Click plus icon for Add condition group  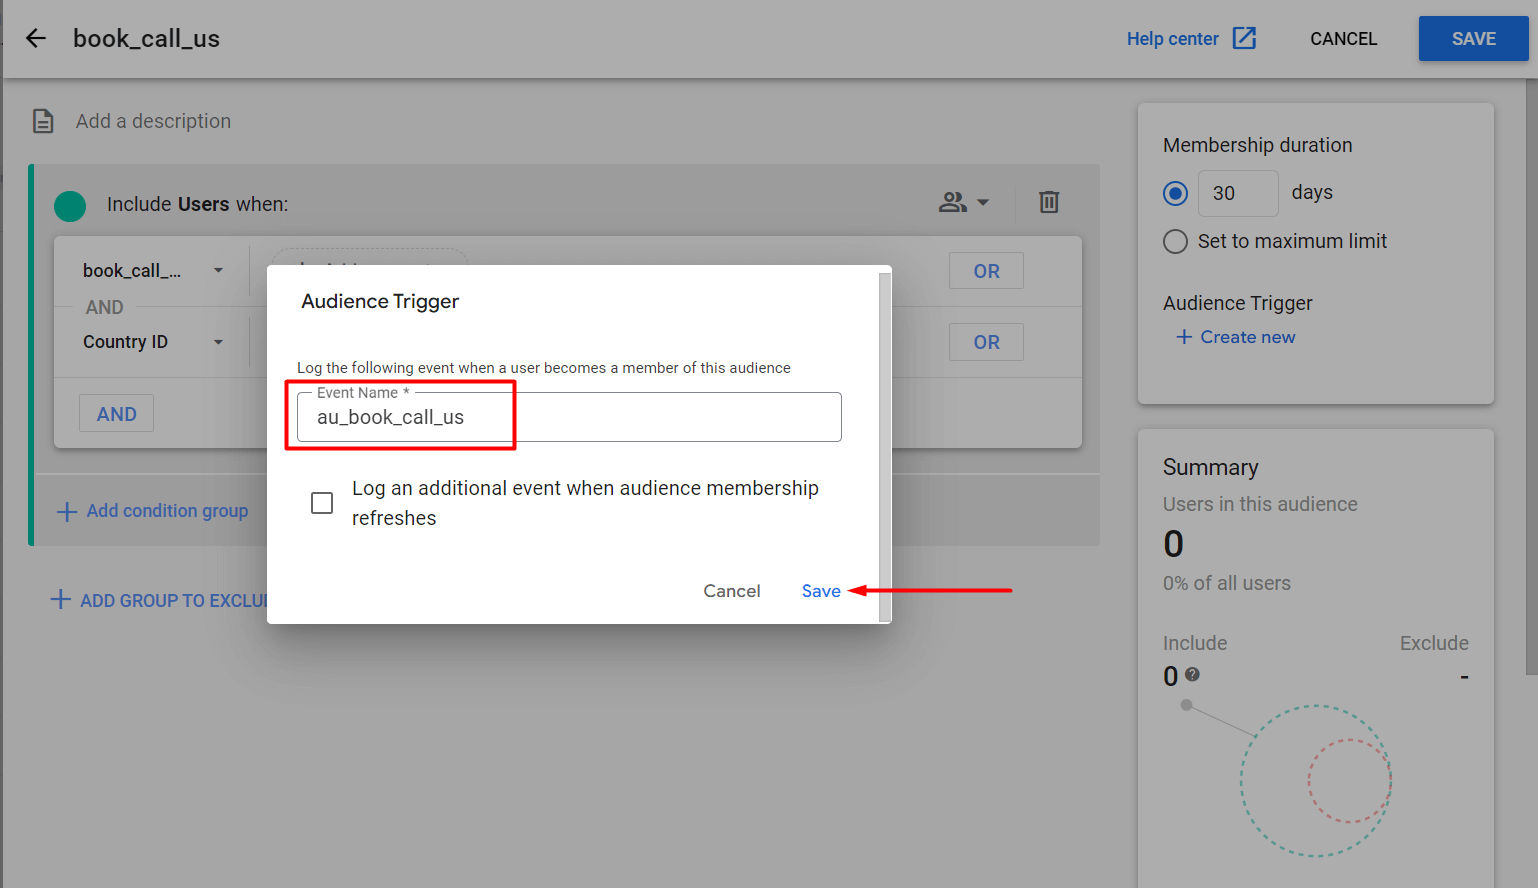[x=67, y=512]
